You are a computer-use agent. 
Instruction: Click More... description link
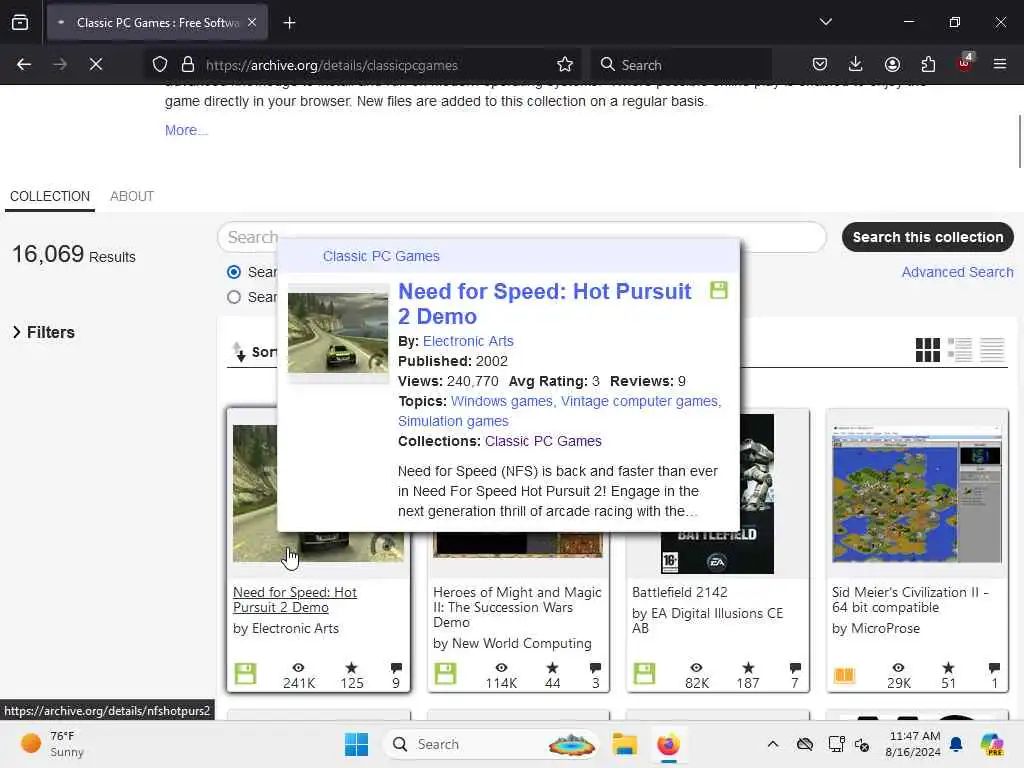coord(186,130)
